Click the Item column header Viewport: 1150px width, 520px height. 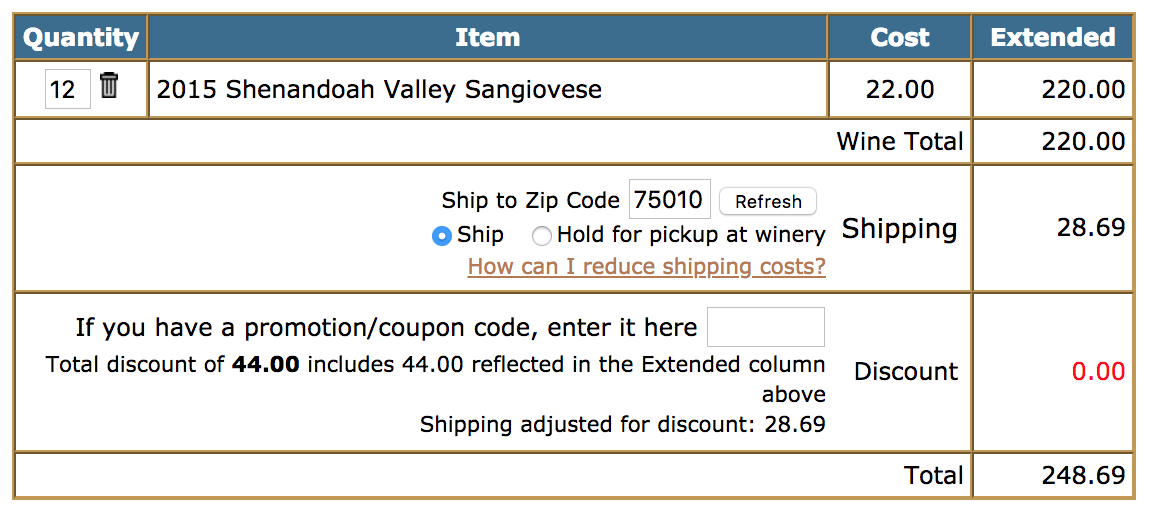click(487, 38)
